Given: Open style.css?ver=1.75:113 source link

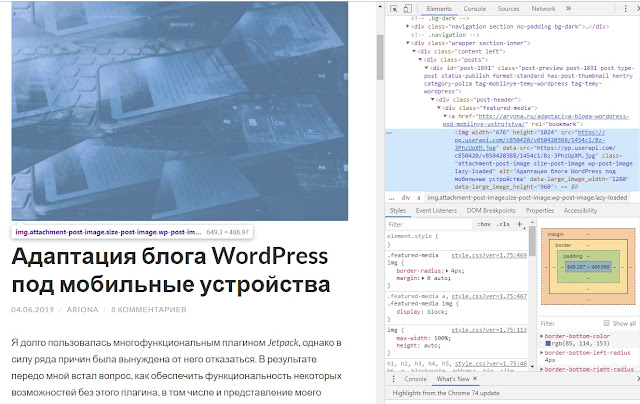Looking at the screenshot, I should coord(489,330).
